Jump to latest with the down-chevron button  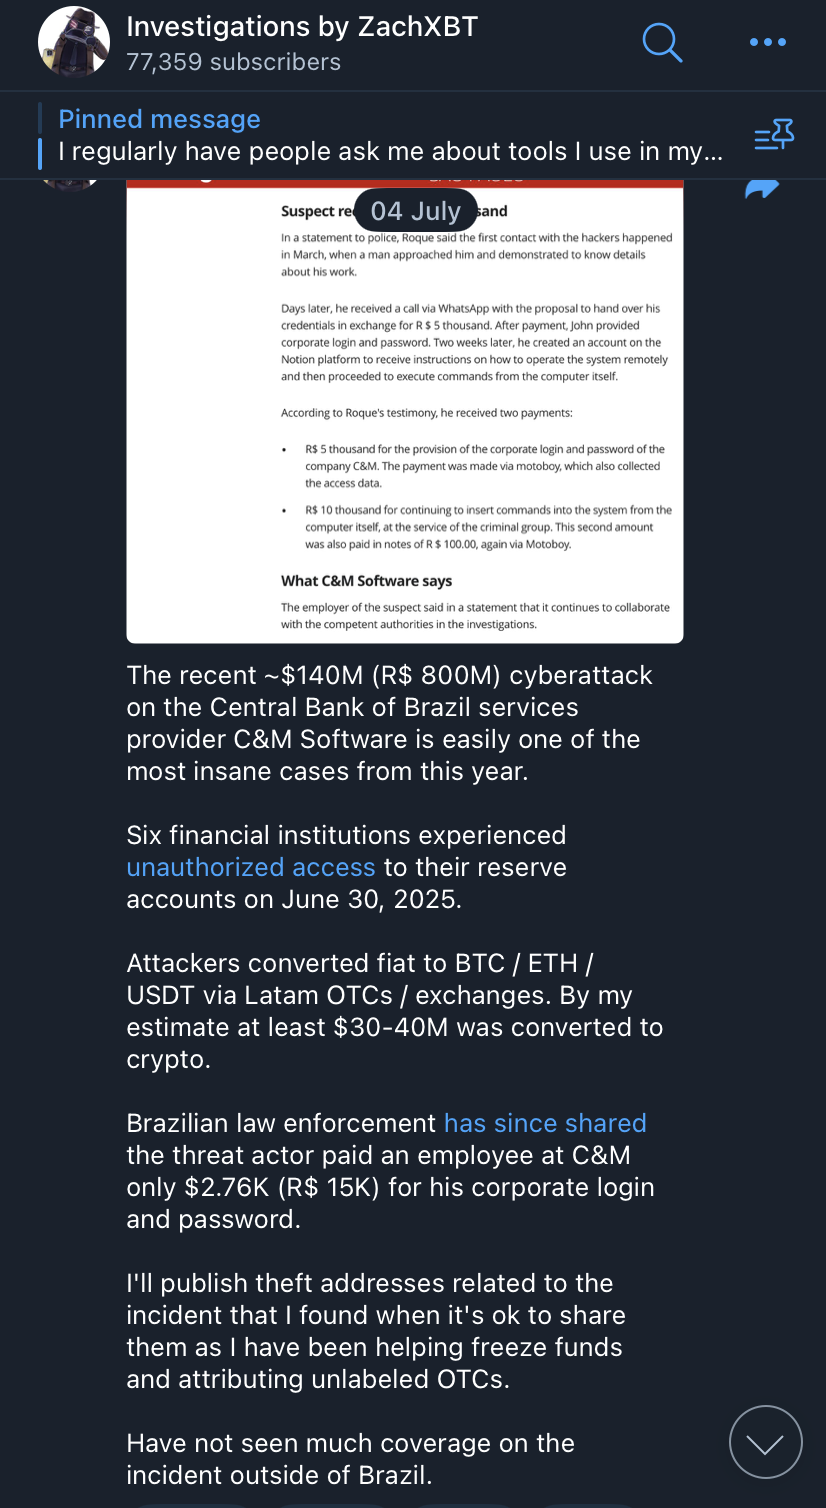765,1442
